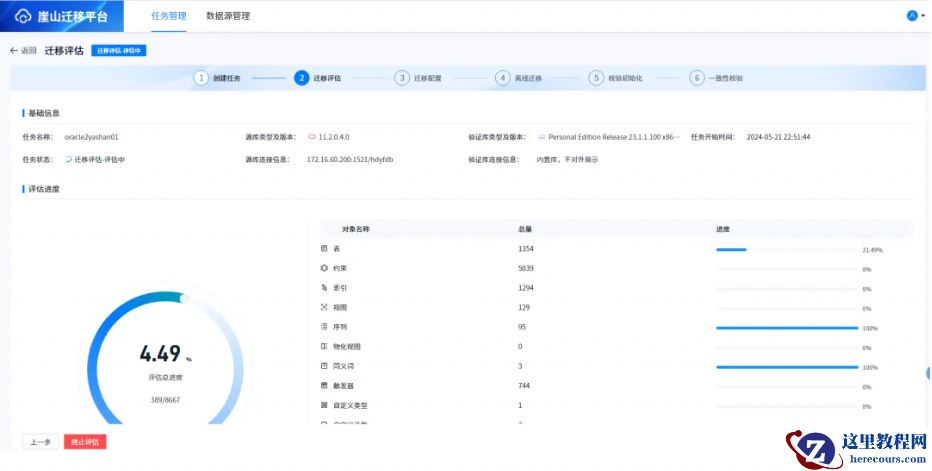This screenshot has height=471, width=932.
Task: Click the 序列 sequence list icon
Action: (324, 327)
